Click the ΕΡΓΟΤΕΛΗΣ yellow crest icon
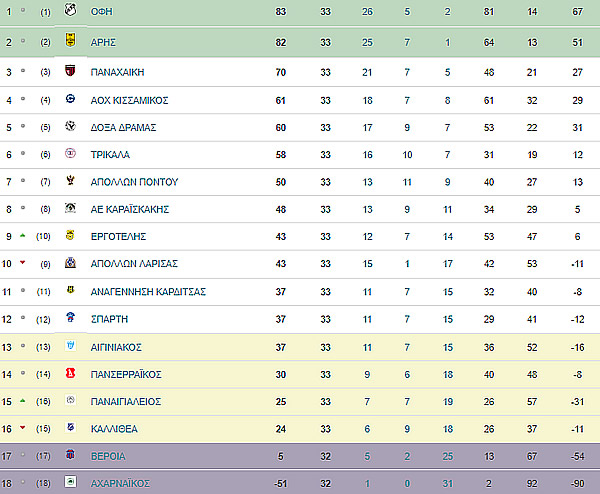This screenshot has width=600, height=494. coord(70,235)
